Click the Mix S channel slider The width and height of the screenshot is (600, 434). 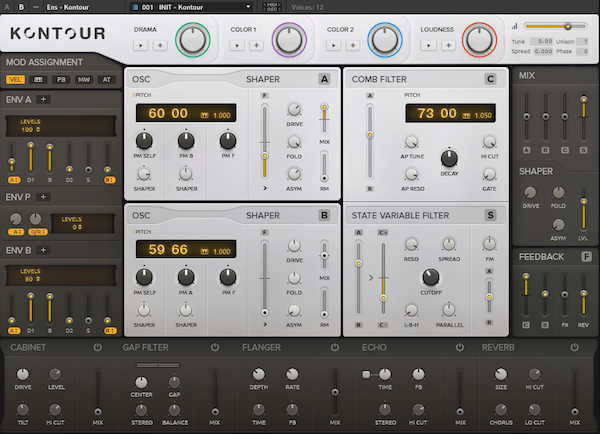583,117
